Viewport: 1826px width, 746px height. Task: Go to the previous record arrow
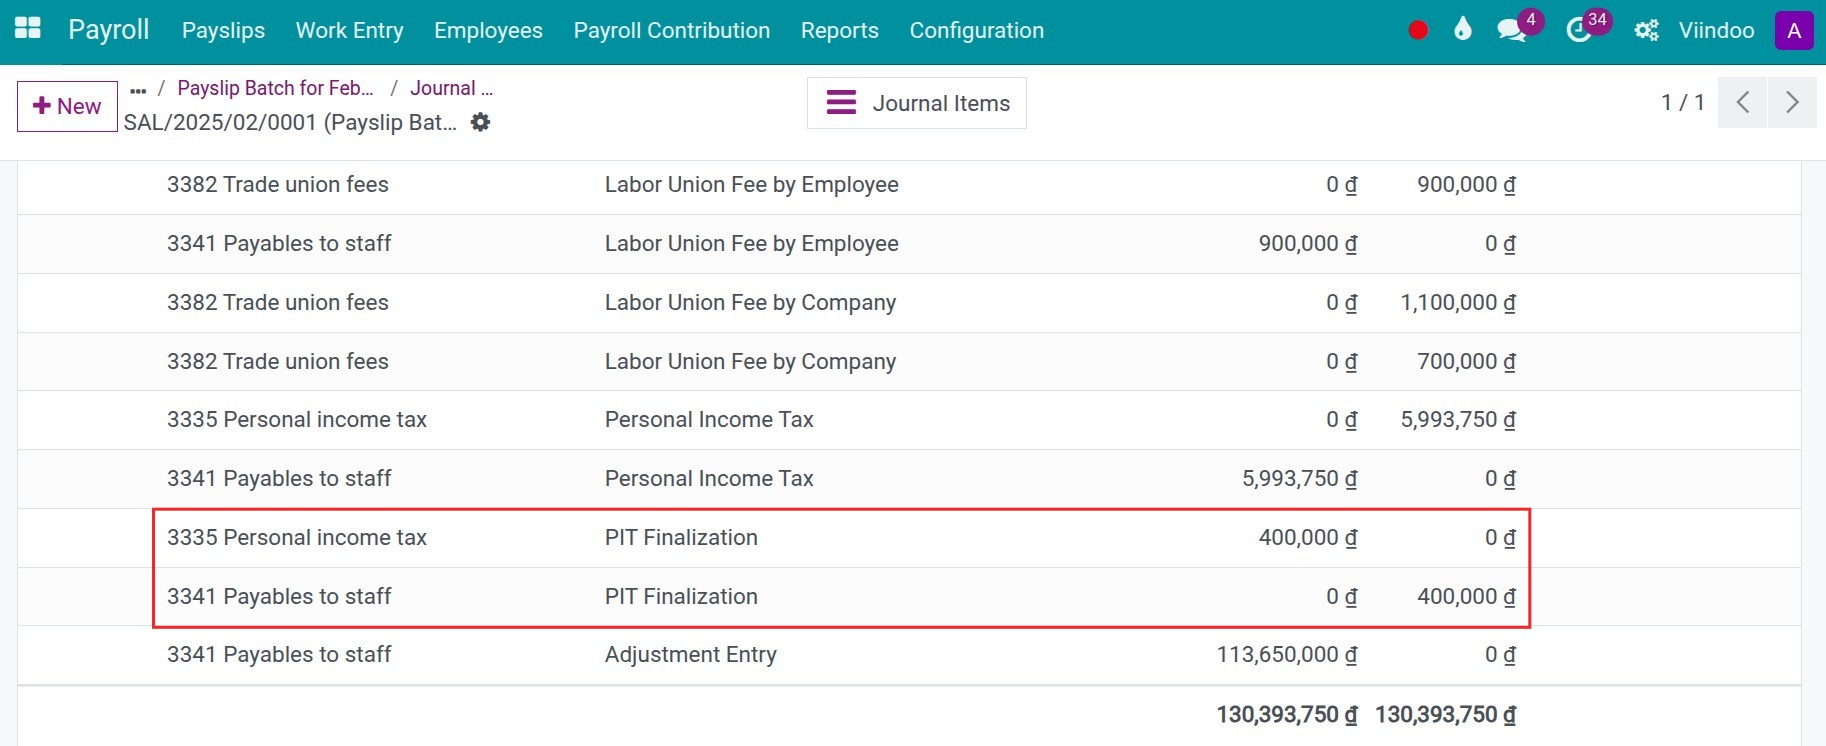pyautogui.click(x=1743, y=102)
